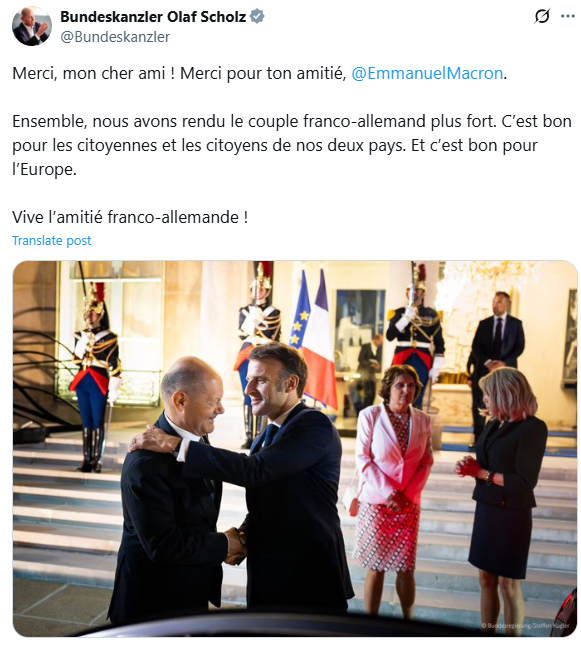581x657 pixels.
Task: Click the woman in the pink jacket
Action: pos(394,482)
